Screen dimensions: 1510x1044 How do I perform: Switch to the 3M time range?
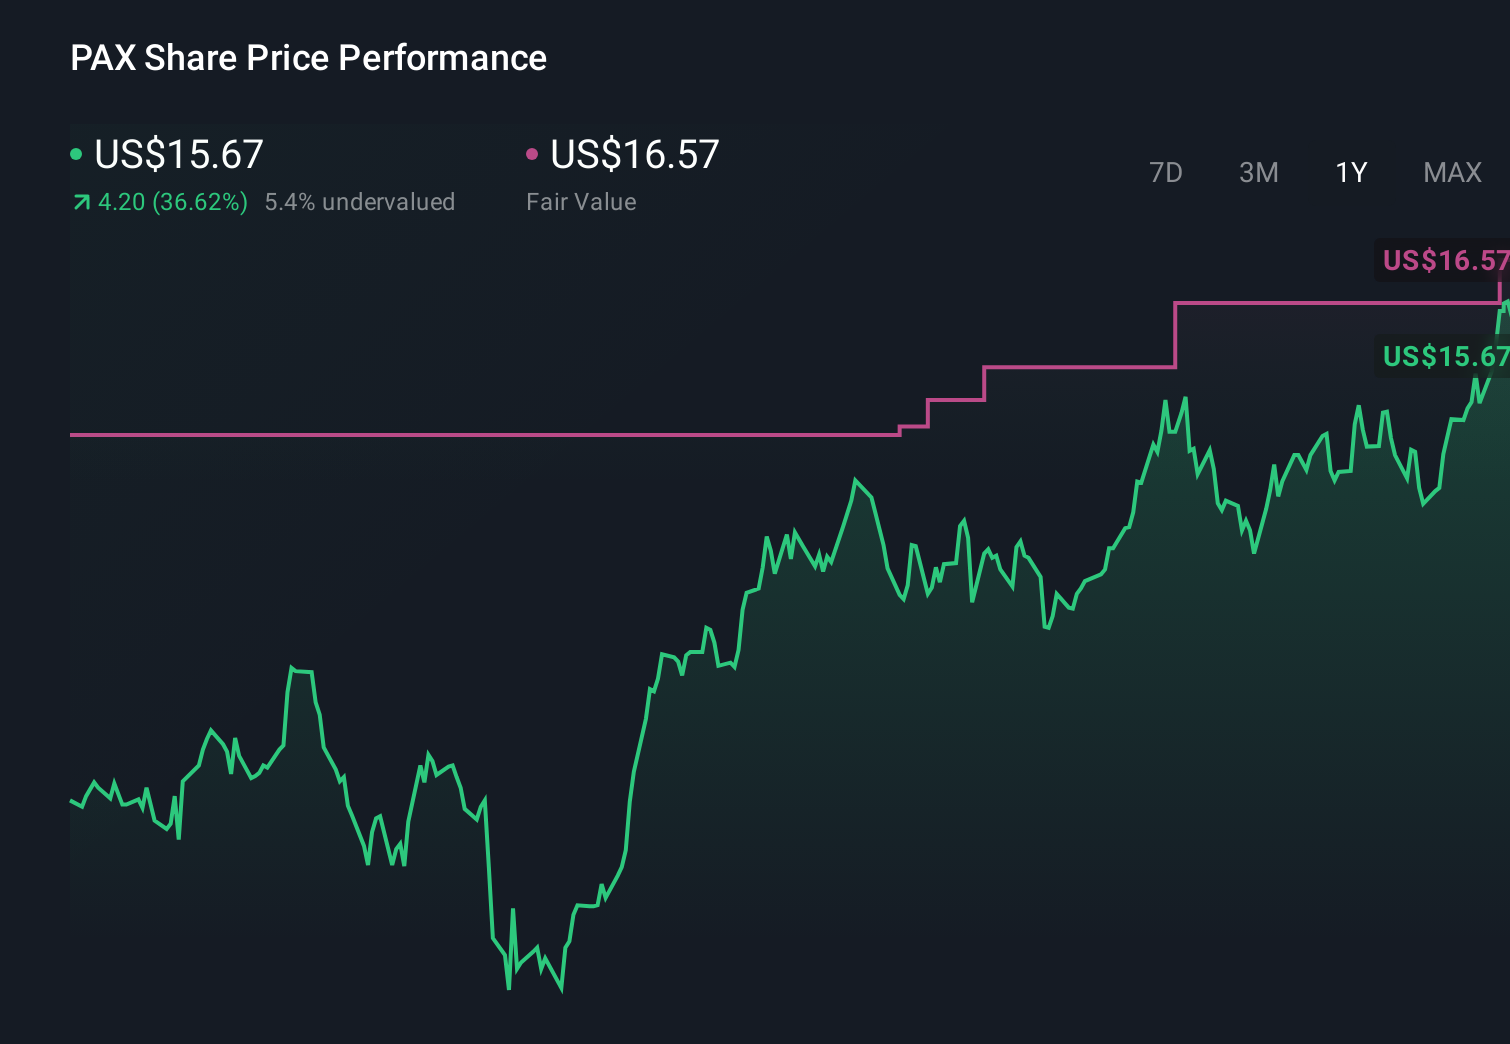pyautogui.click(x=1258, y=172)
